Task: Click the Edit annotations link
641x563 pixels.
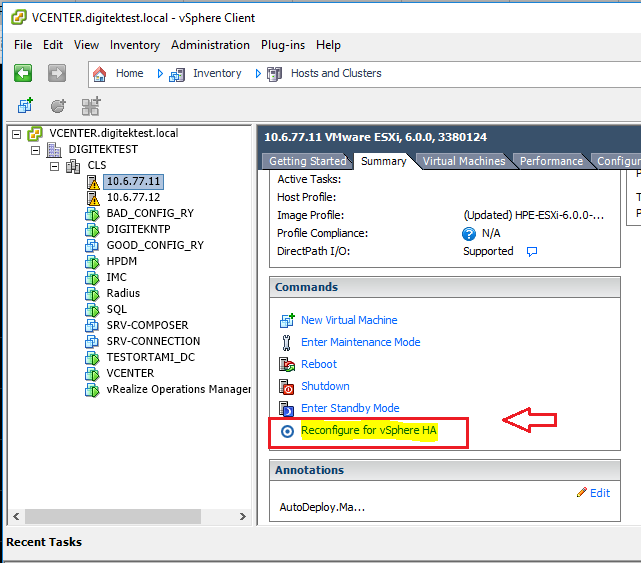Action: [x=600, y=493]
